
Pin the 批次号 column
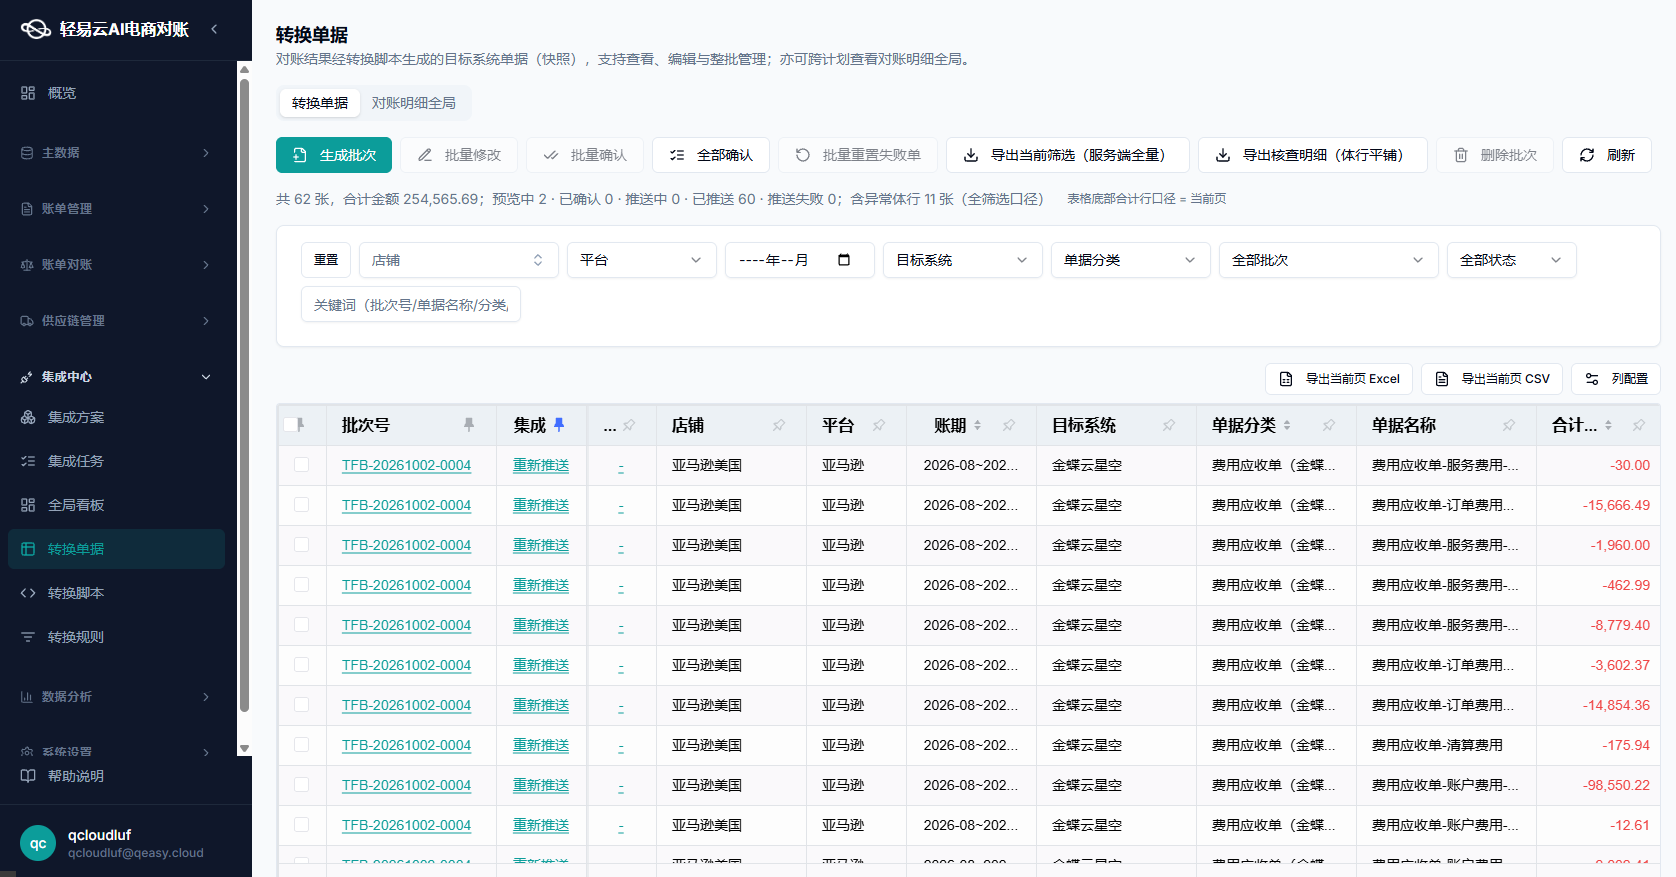[468, 425]
